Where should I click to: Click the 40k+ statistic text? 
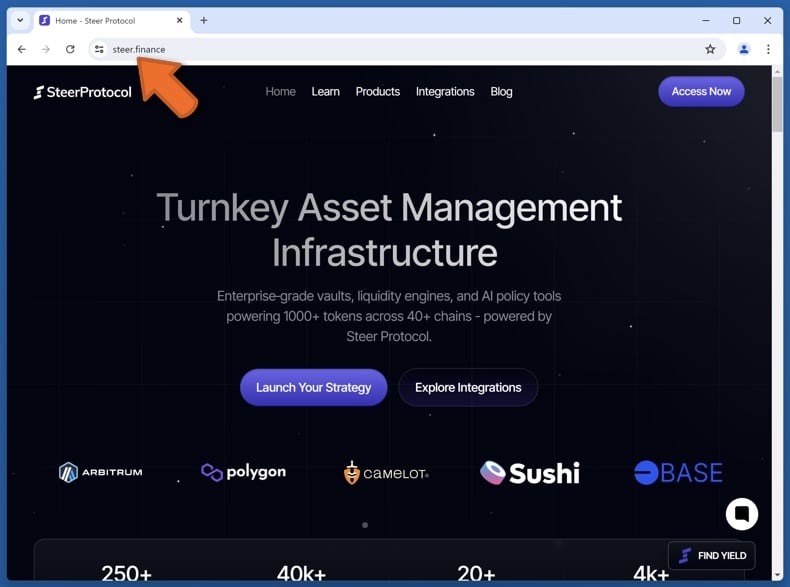click(301, 573)
